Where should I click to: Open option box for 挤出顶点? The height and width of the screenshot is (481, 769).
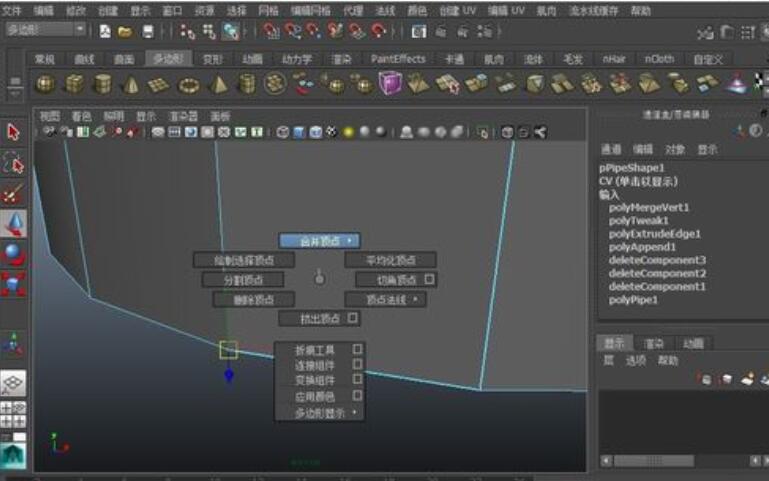pyautogui.click(x=353, y=319)
